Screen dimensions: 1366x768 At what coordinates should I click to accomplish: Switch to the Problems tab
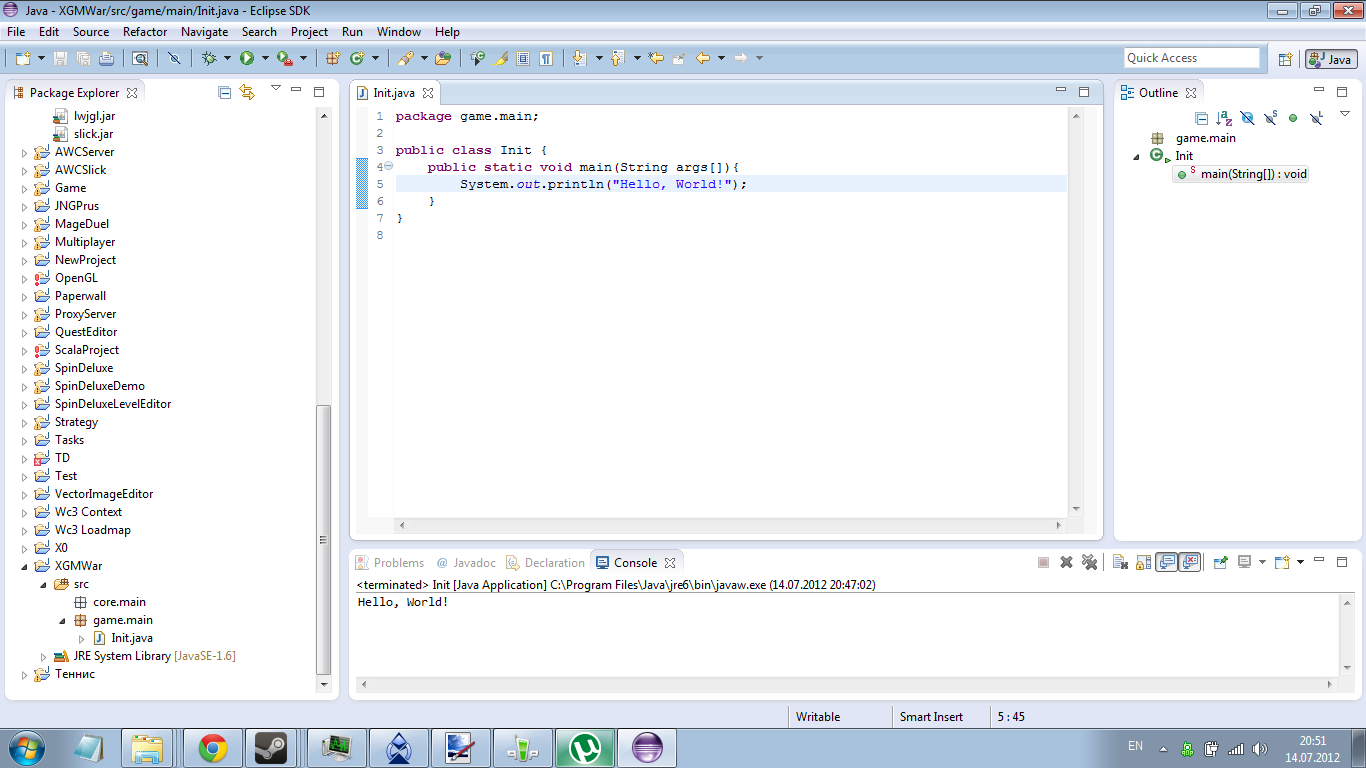tap(398, 563)
